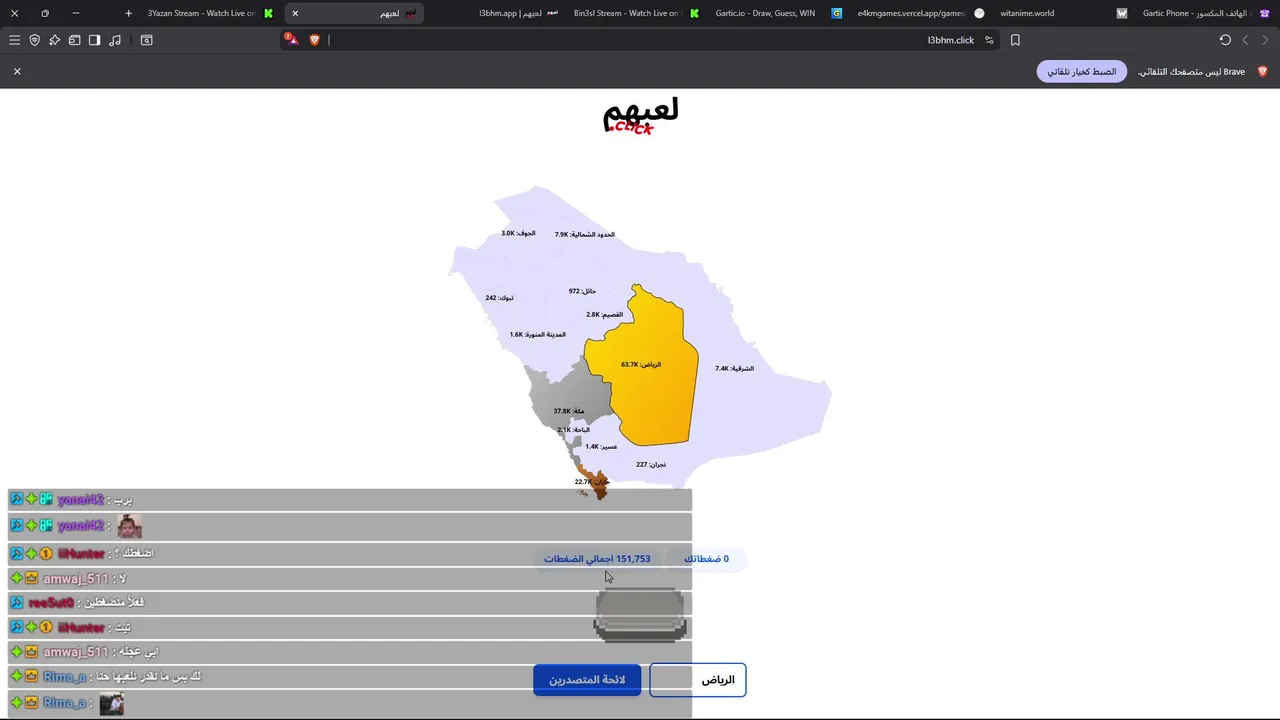
Task: Click the المدينة المنورة: 1.6K map label
Action: click(537, 335)
